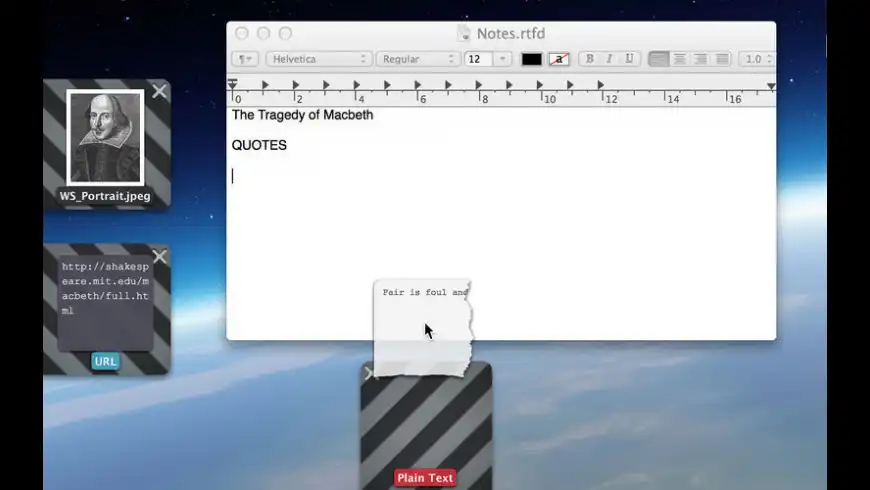
Task: Select the tab stop near ruler mark 12
Action: click(600, 85)
